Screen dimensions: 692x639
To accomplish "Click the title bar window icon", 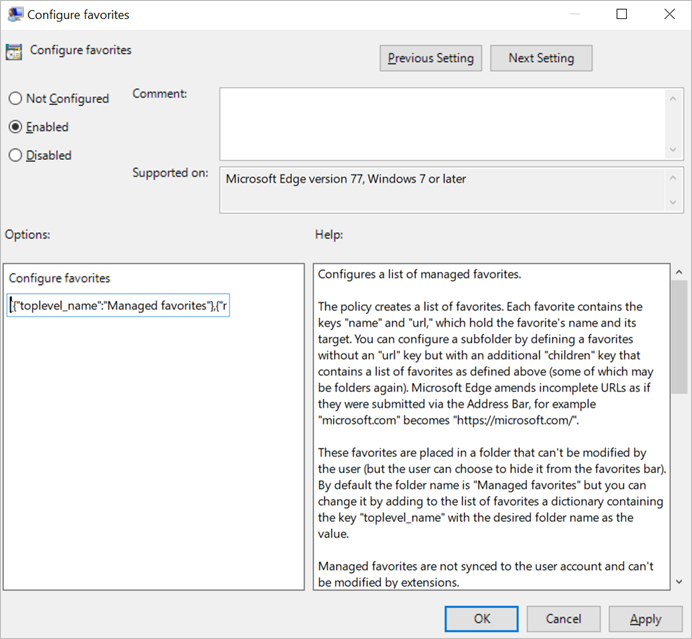I will point(15,15).
